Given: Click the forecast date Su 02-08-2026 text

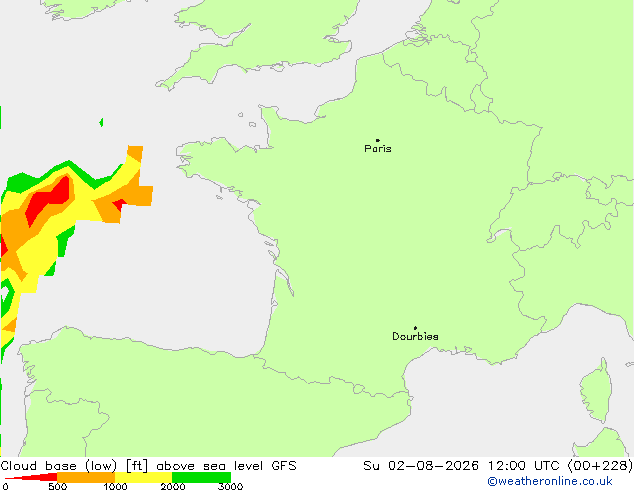Looking at the screenshot, I should coord(421,466).
